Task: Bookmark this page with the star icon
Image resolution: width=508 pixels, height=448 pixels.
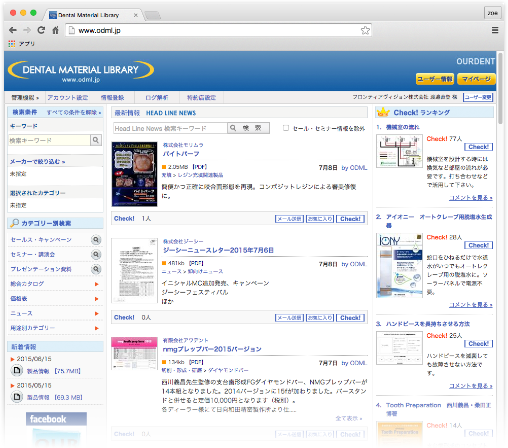Action: 365,30
